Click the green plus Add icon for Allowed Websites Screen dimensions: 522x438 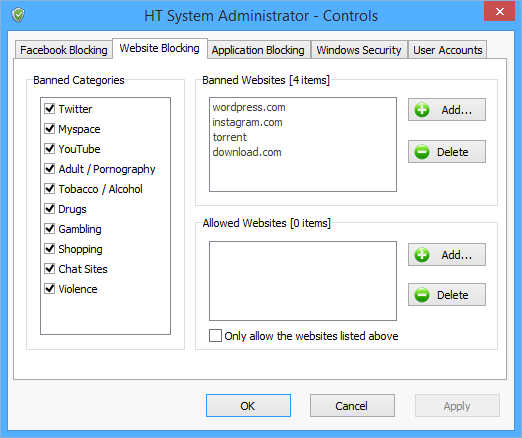click(x=422, y=255)
